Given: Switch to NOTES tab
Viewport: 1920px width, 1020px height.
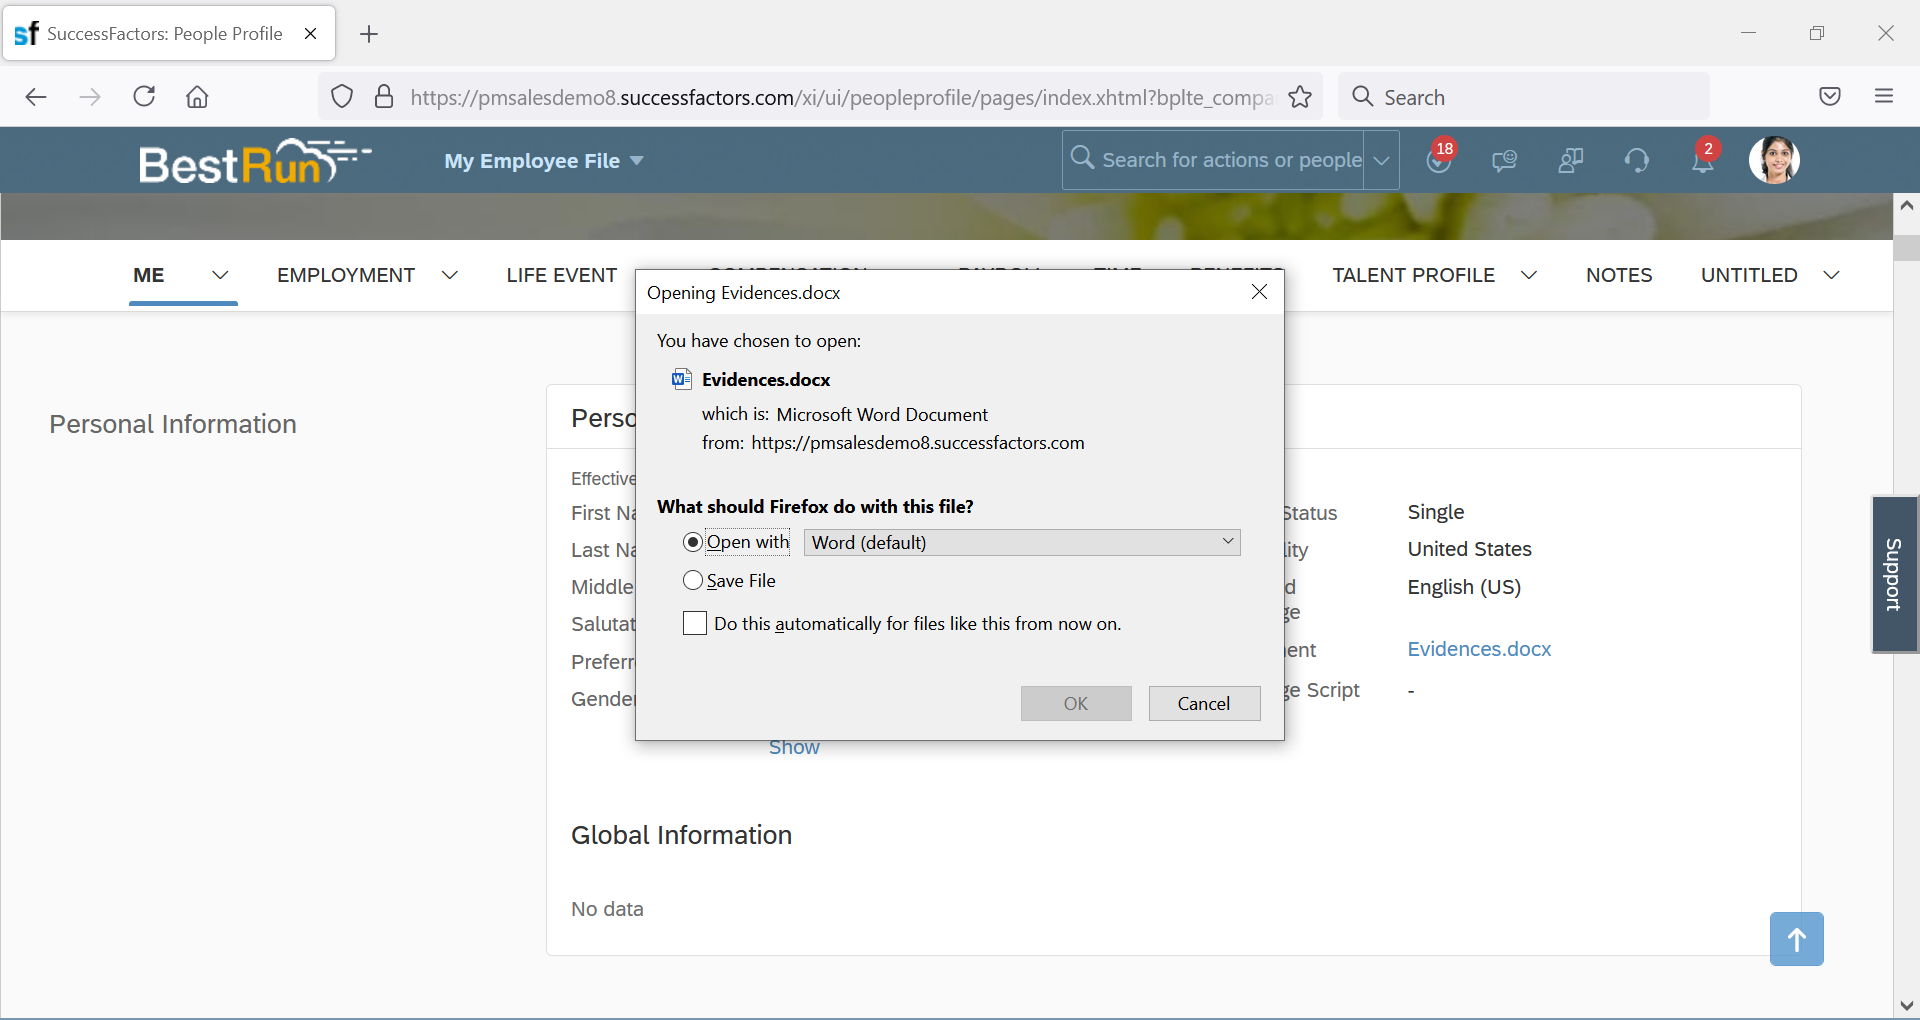Looking at the screenshot, I should point(1619,275).
